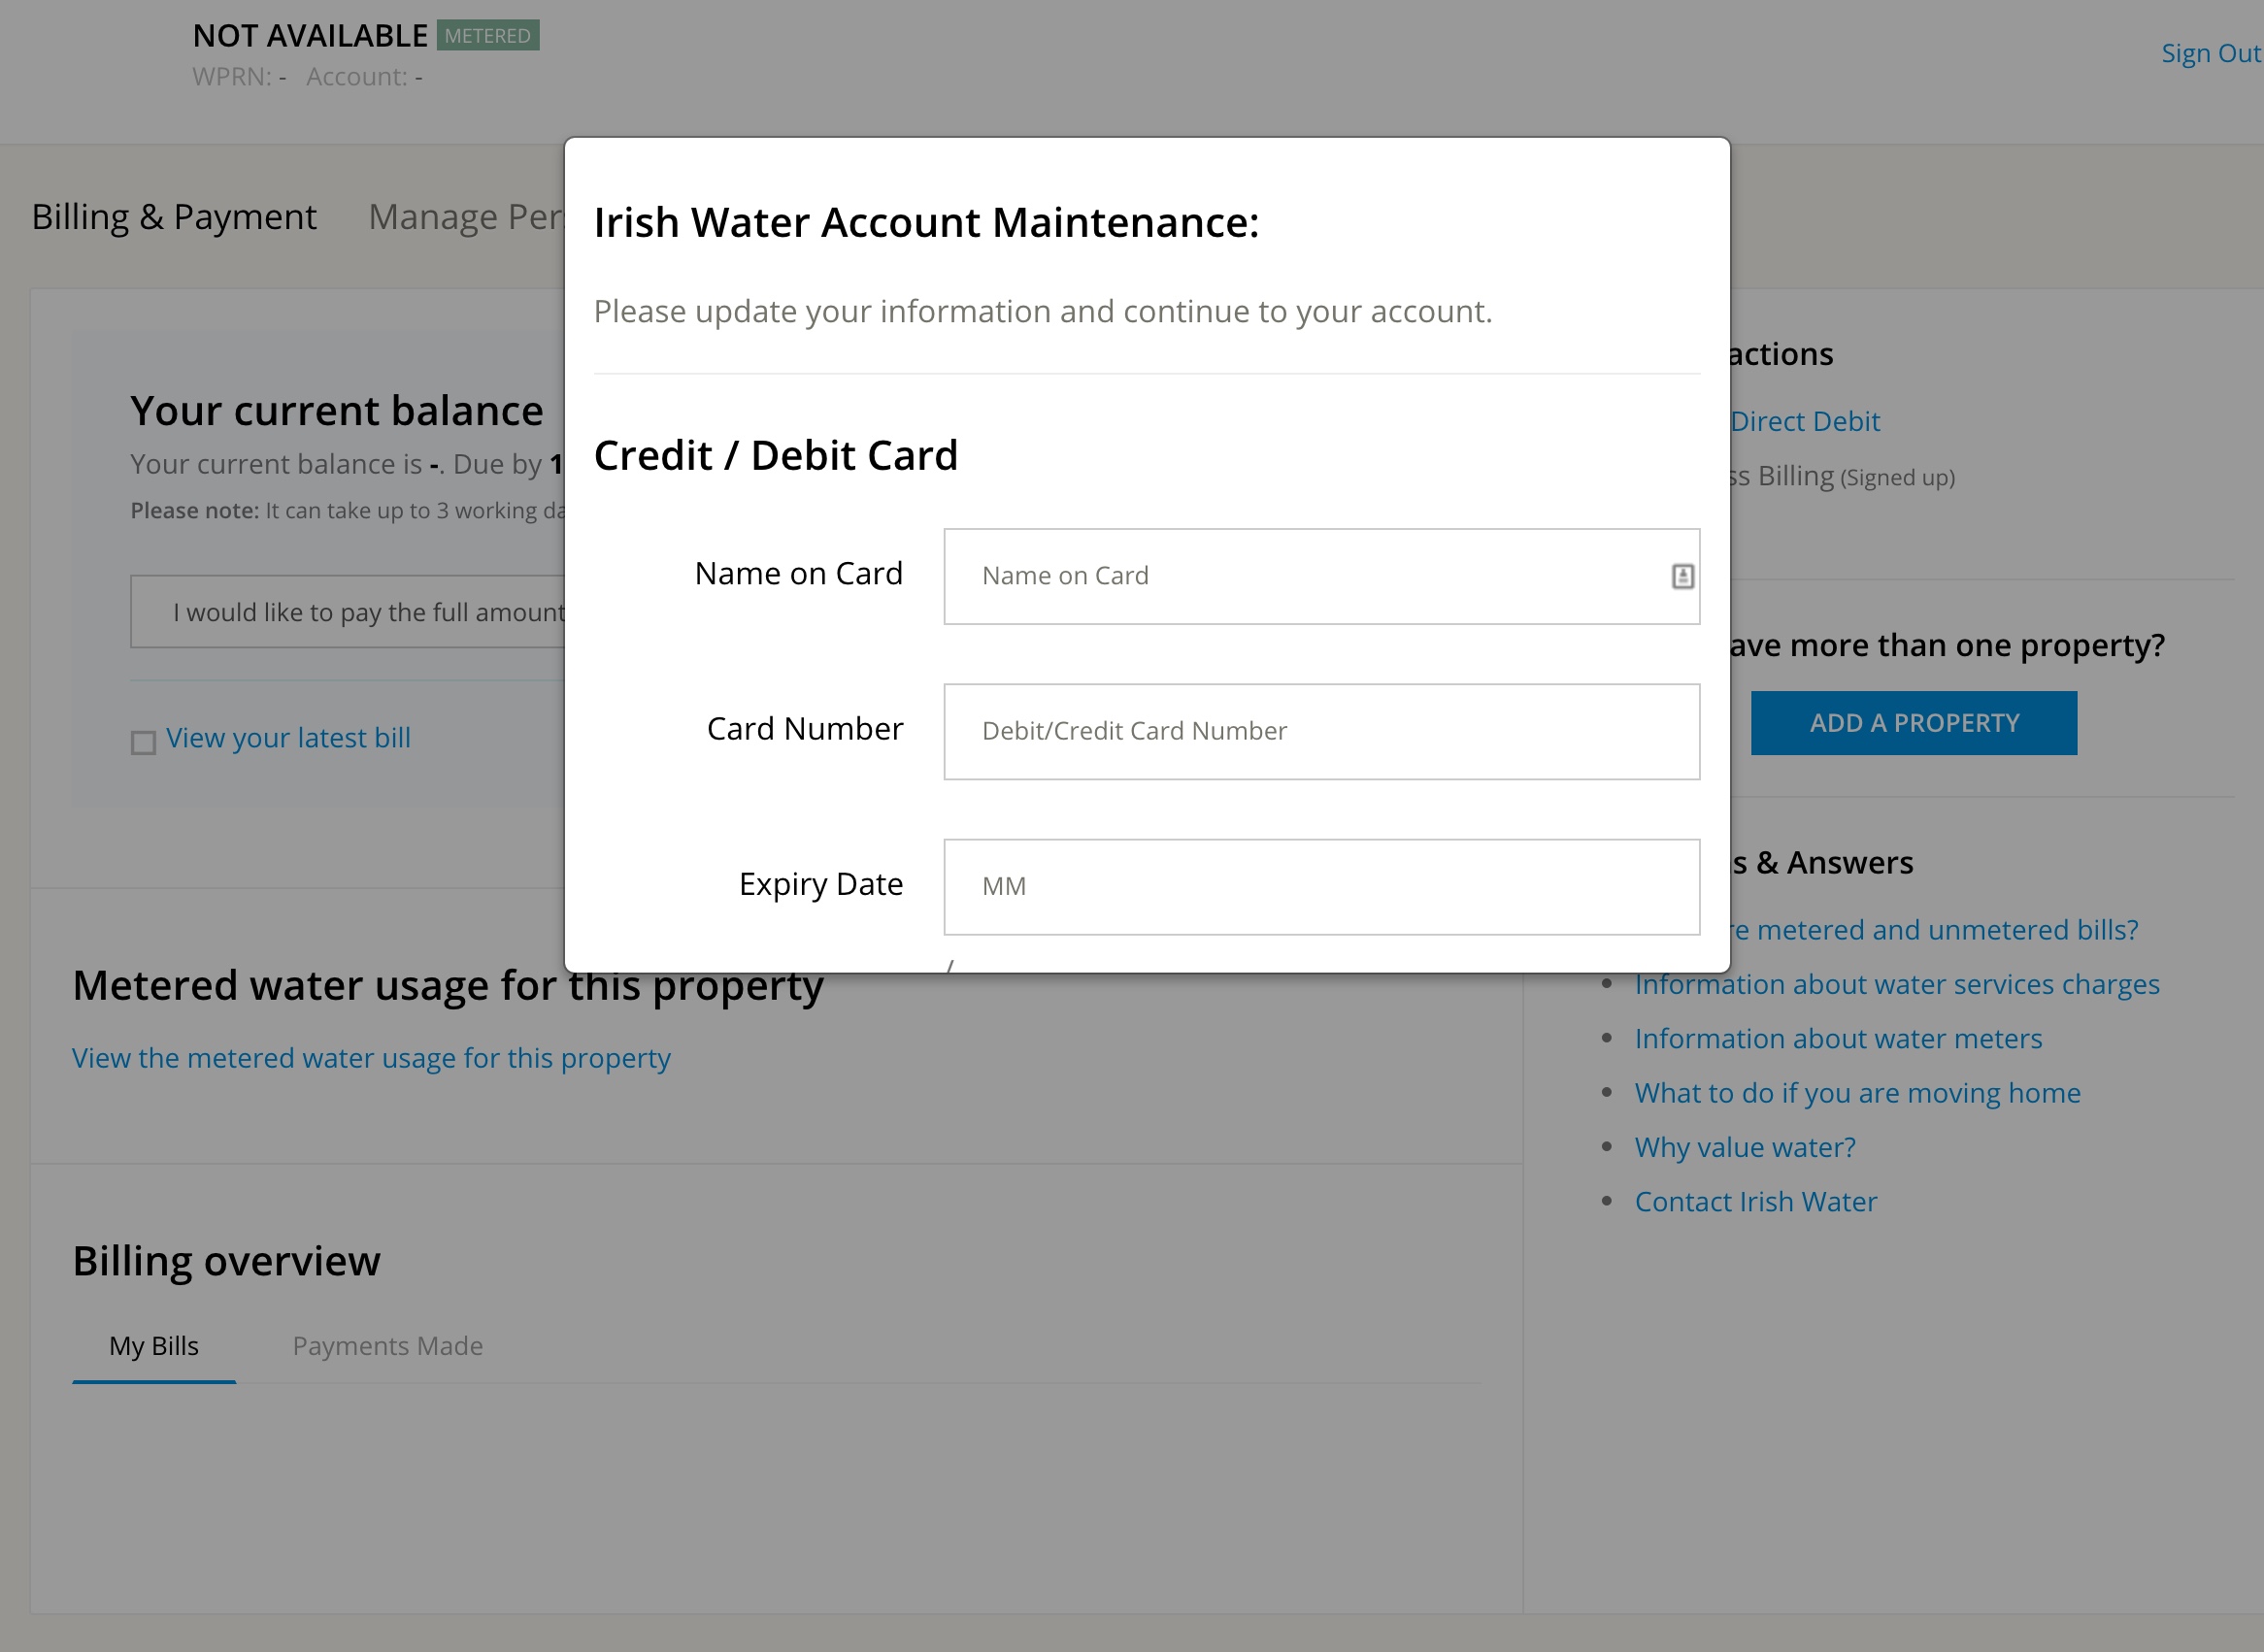Click the metered status badge icon
The width and height of the screenshot is (2264, 1652).
click(x=488, y=33)
